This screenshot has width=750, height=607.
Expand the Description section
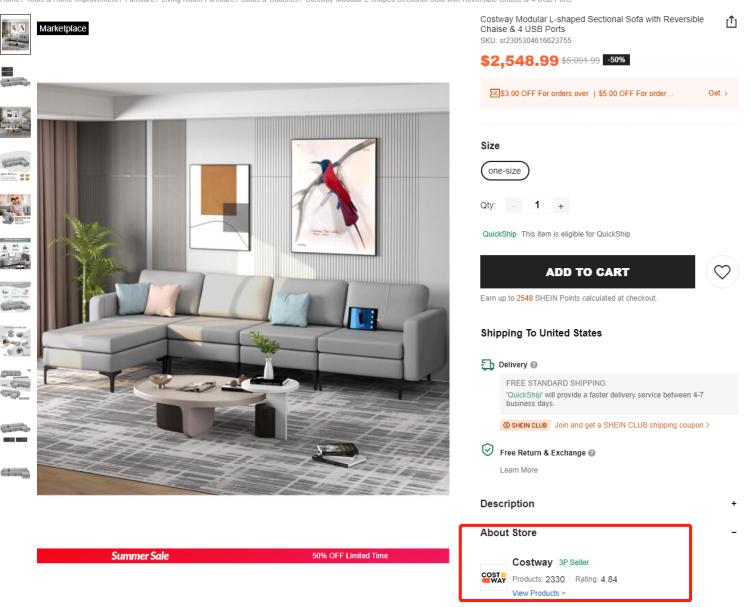click(734, 503)
